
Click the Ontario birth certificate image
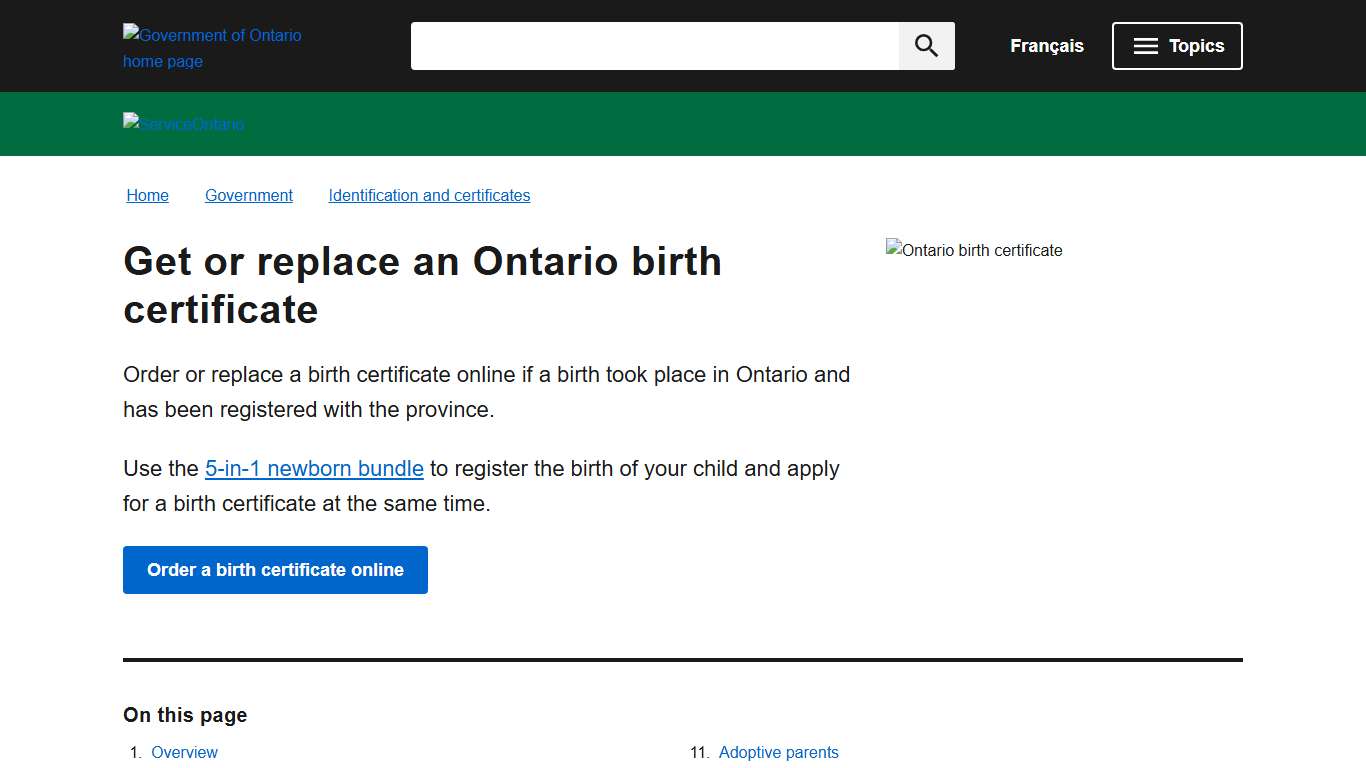click(x=973, y=250)
